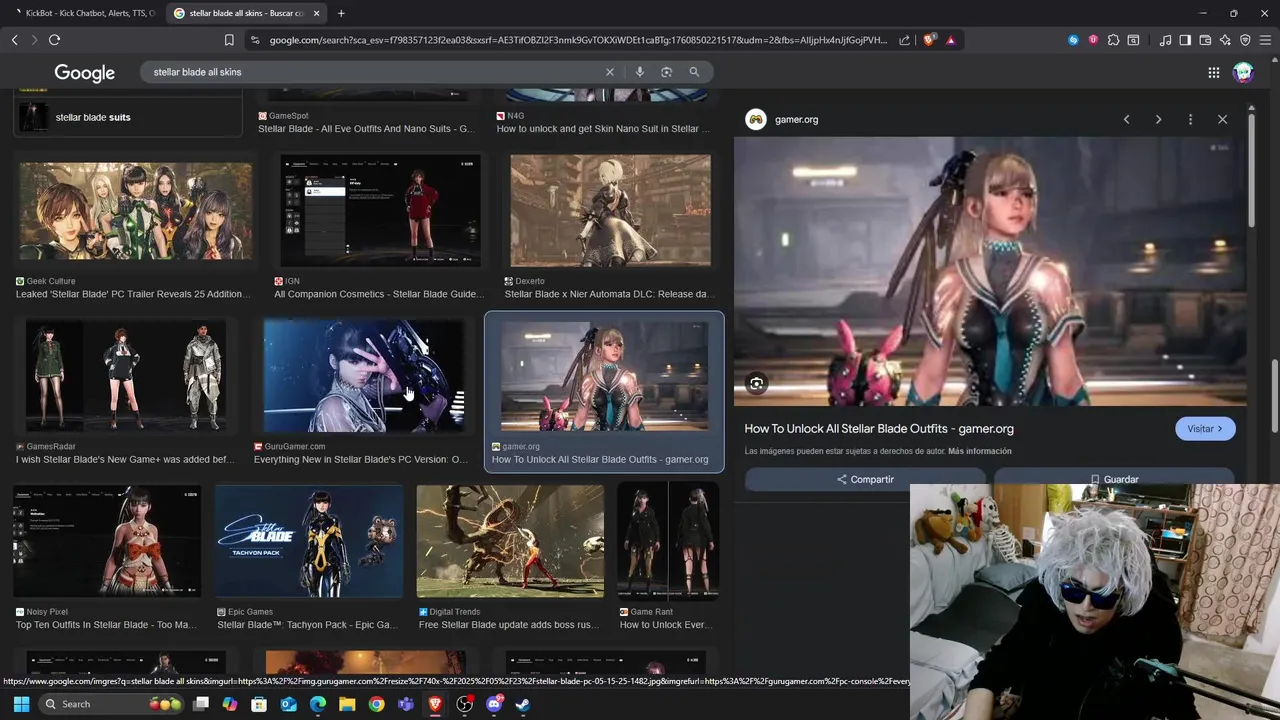Click 'Stellar Blade - All Eve Outfits' GameSpot link
The width and height of the screenshot is (1280, 720).
click(x=366, y=129)
